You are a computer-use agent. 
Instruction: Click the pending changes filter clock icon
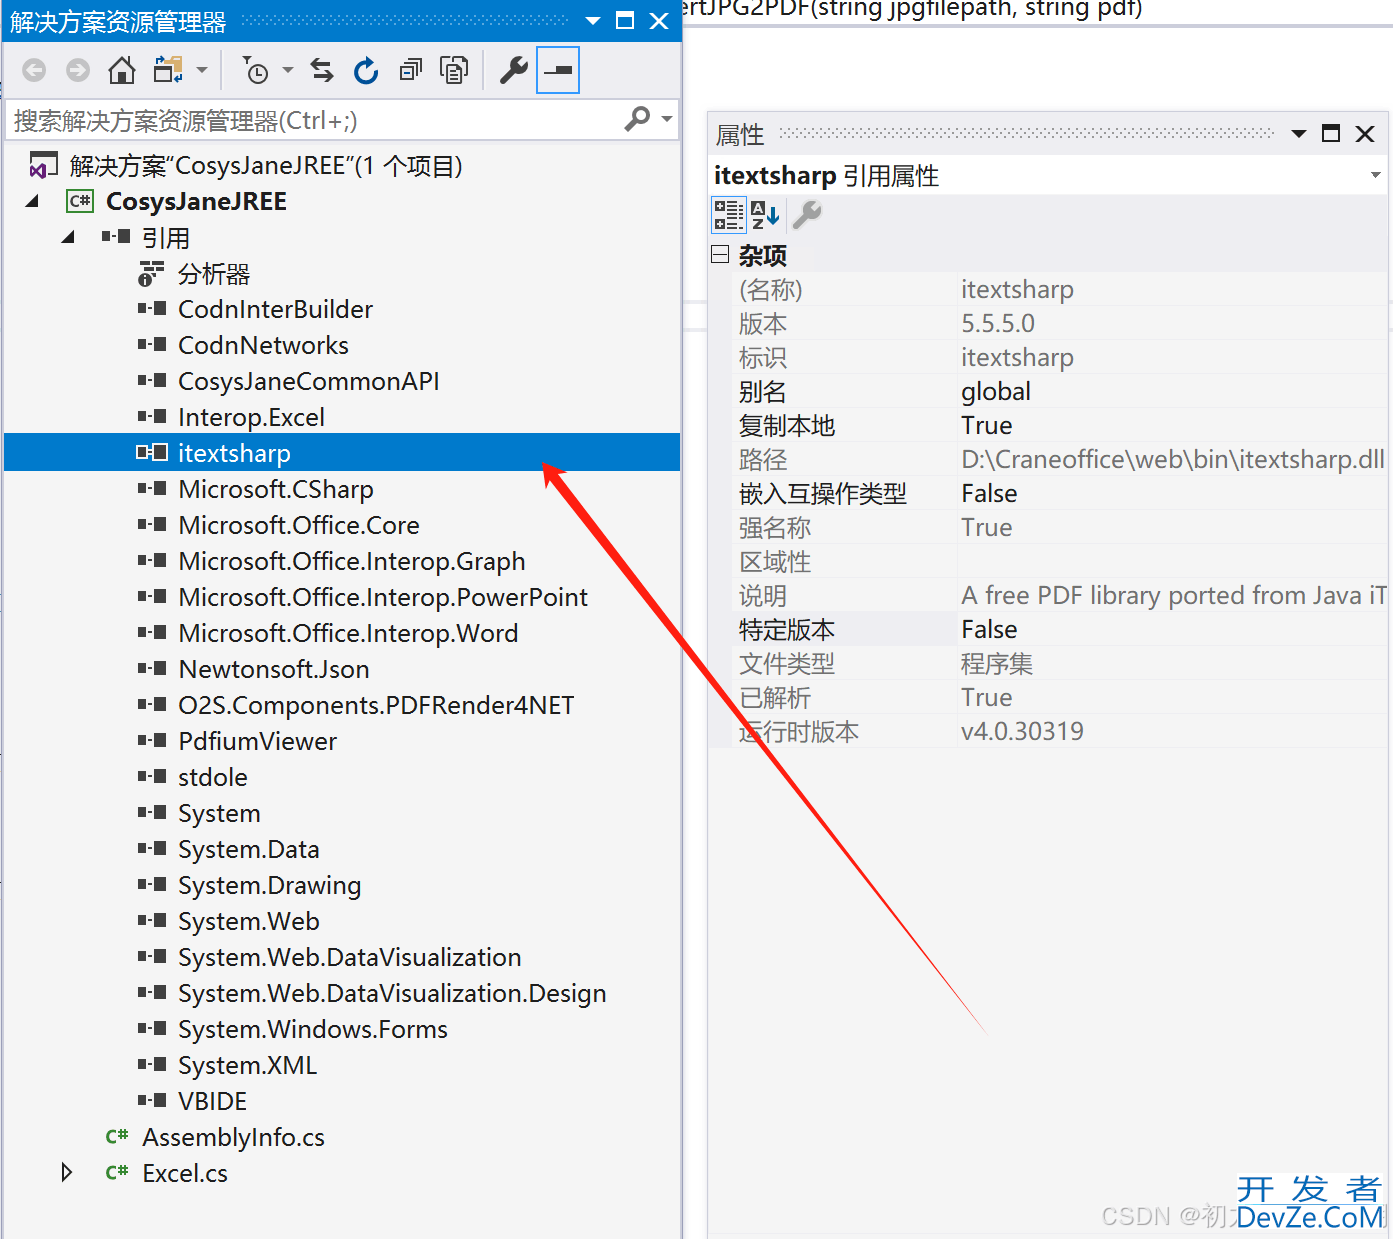tap(256, 70)
